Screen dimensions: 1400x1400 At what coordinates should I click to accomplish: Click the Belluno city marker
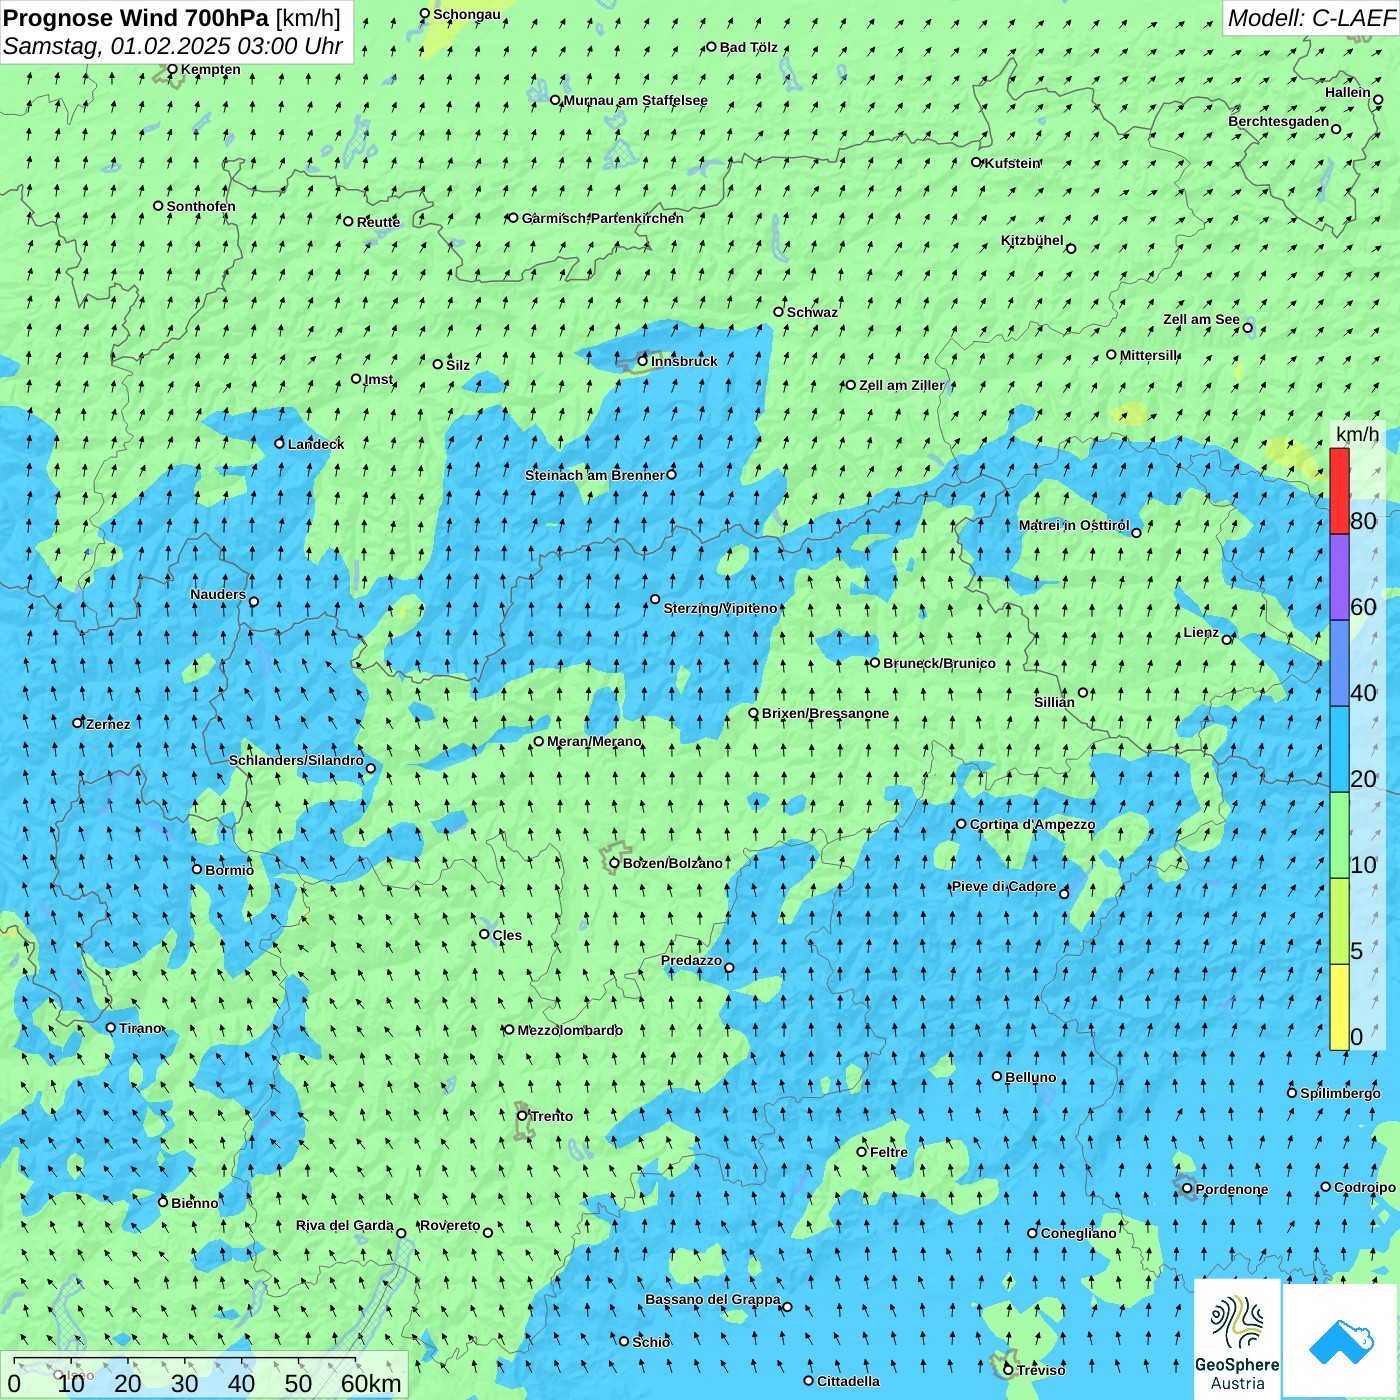pyautogui.click(x=997, y=1076)
